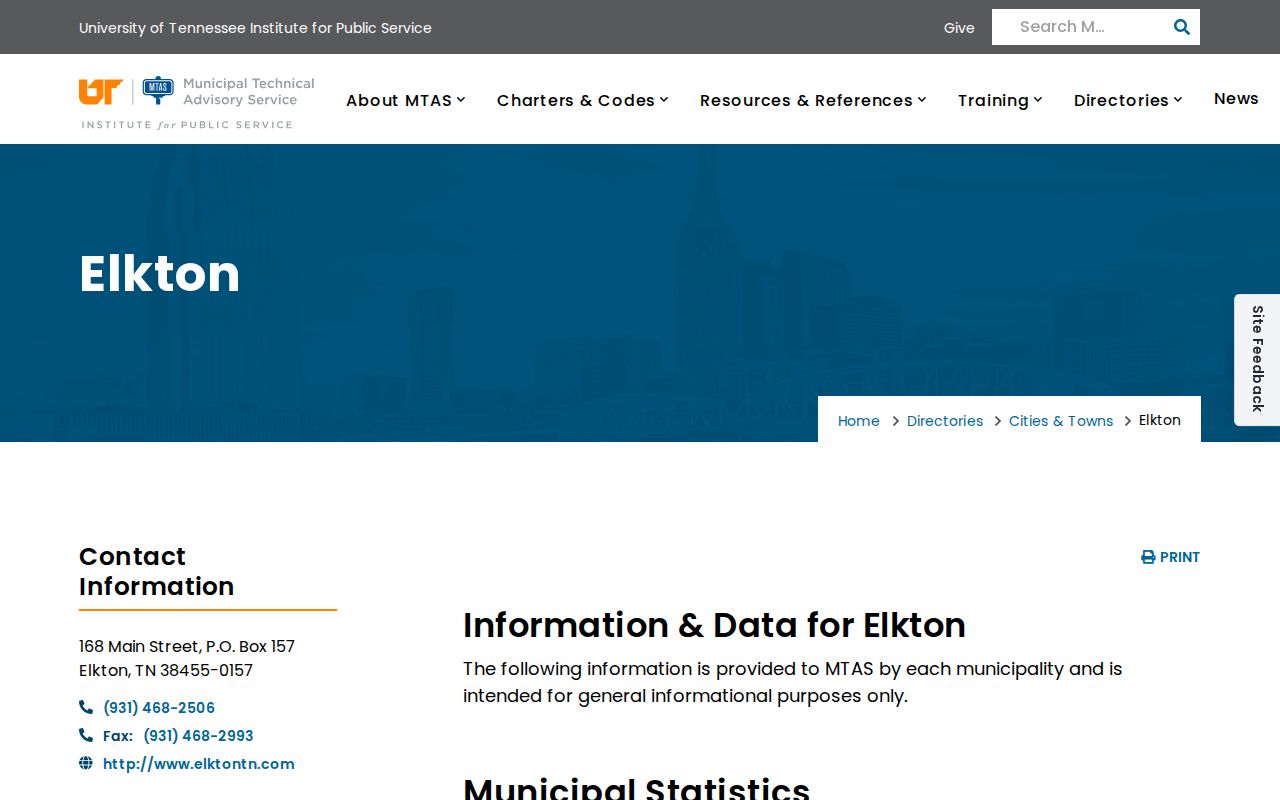Open the Training dropdown menu
Viewport: 1280px width, 800px height.
[x=1000, y=100]
